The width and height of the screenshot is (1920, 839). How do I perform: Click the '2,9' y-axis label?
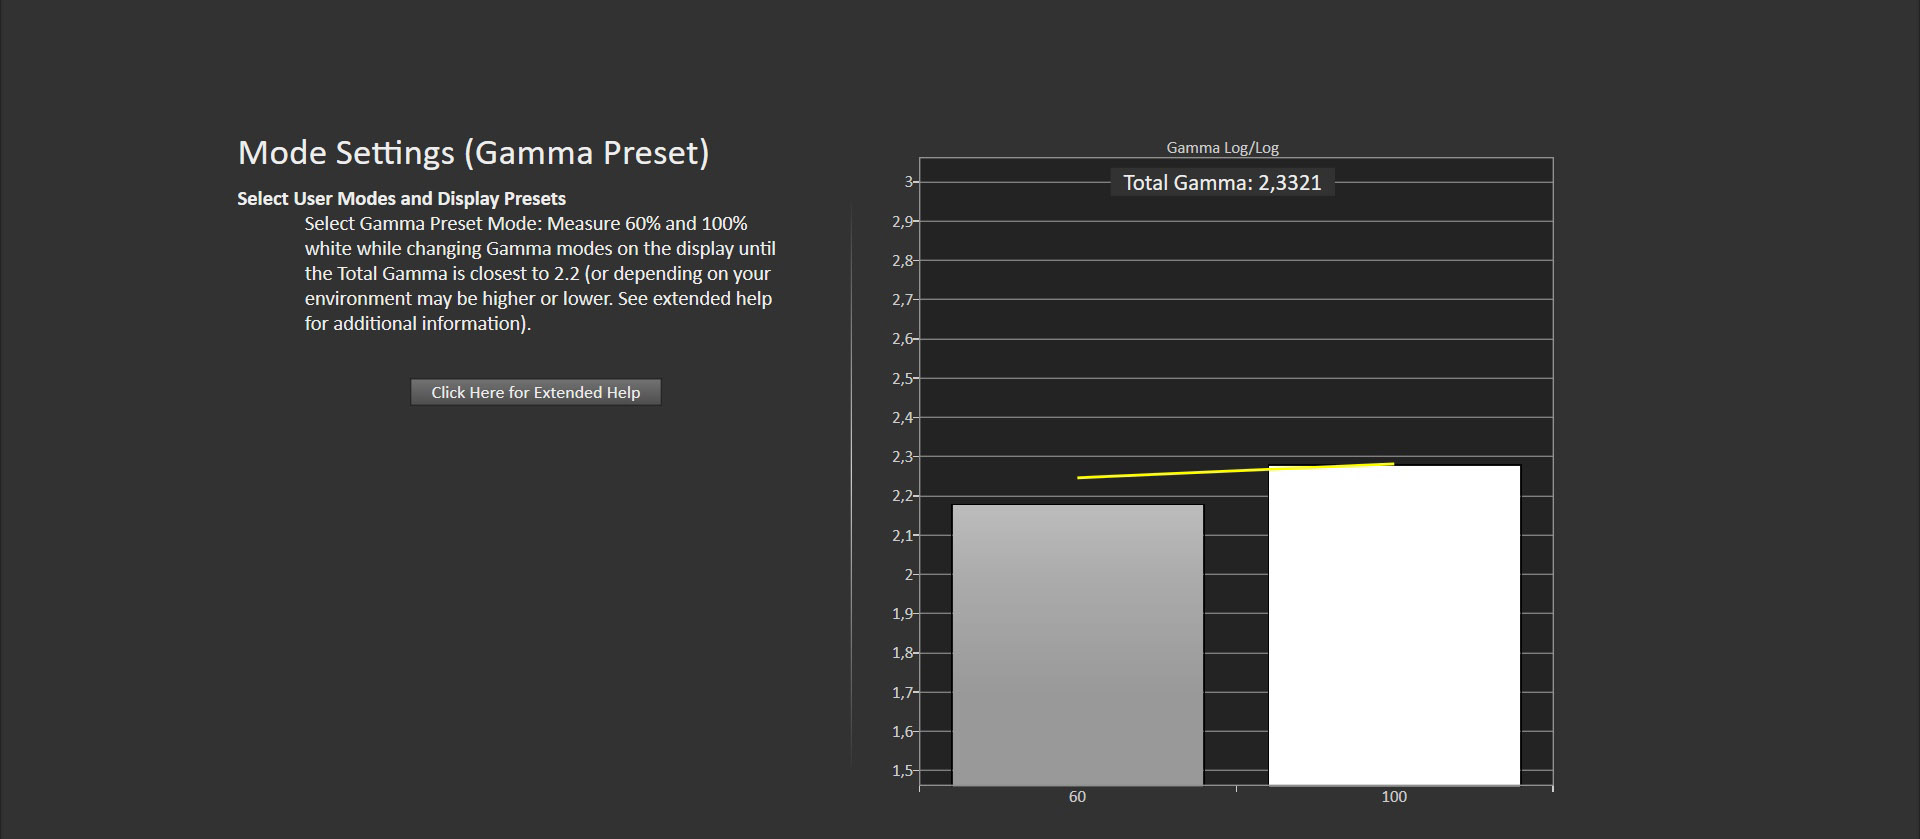902,222
